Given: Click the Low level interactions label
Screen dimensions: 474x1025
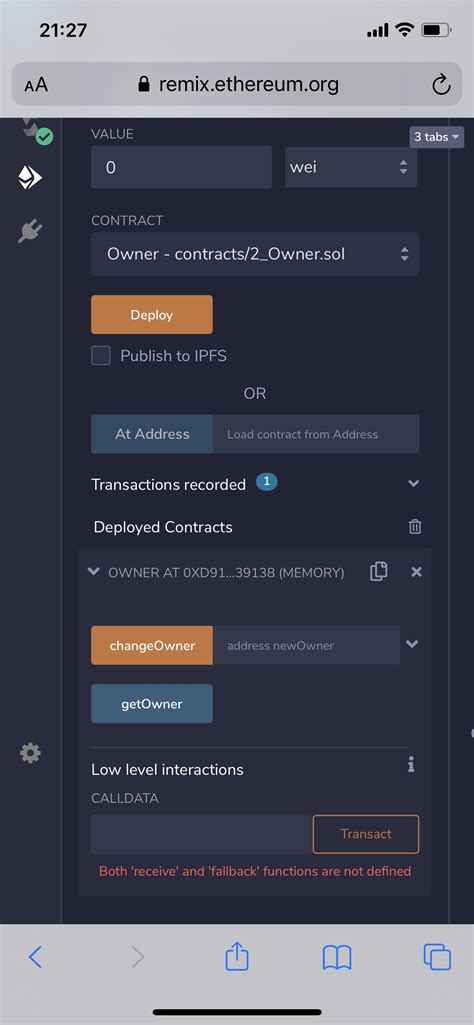Looking at the screenshot, I should pyautogui.click(x=167, y=769).
